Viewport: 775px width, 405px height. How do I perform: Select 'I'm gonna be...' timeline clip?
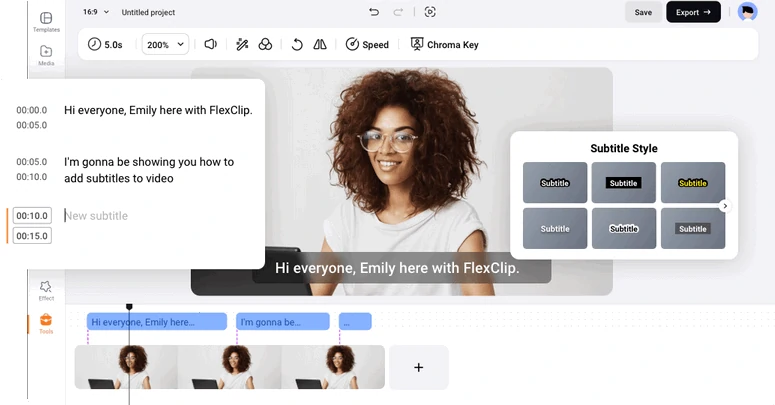click(283, 321)
